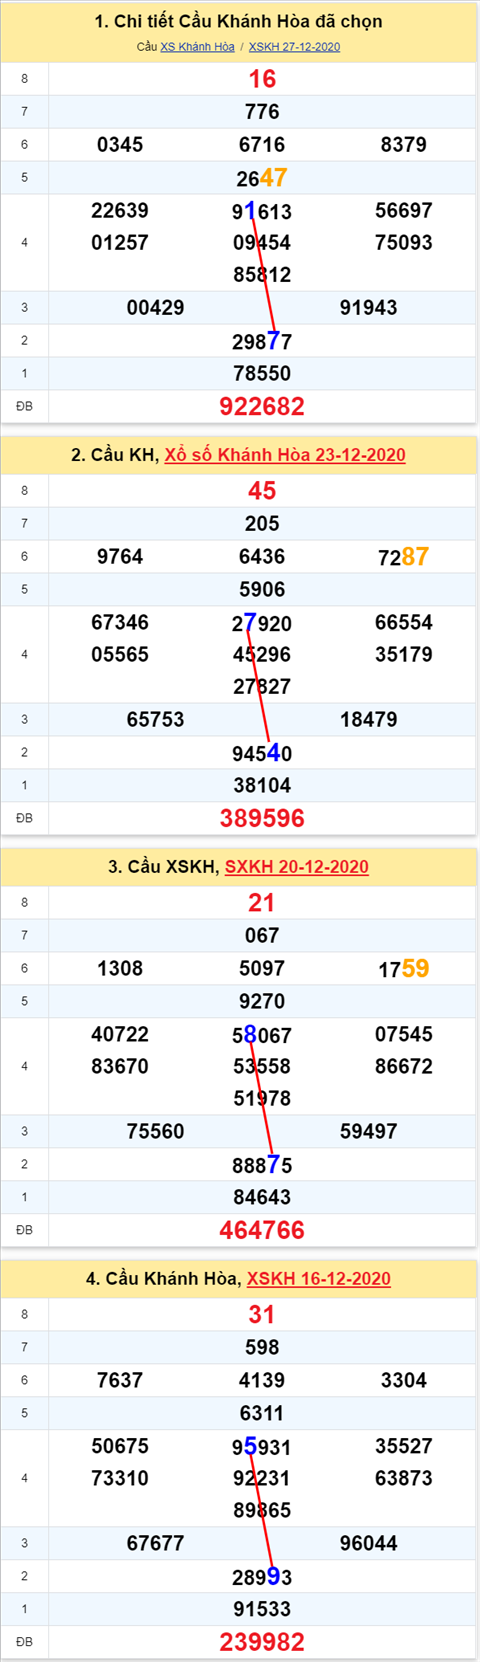Select the number 5097
Screen dimensions: 480x1662
(262, 969)
